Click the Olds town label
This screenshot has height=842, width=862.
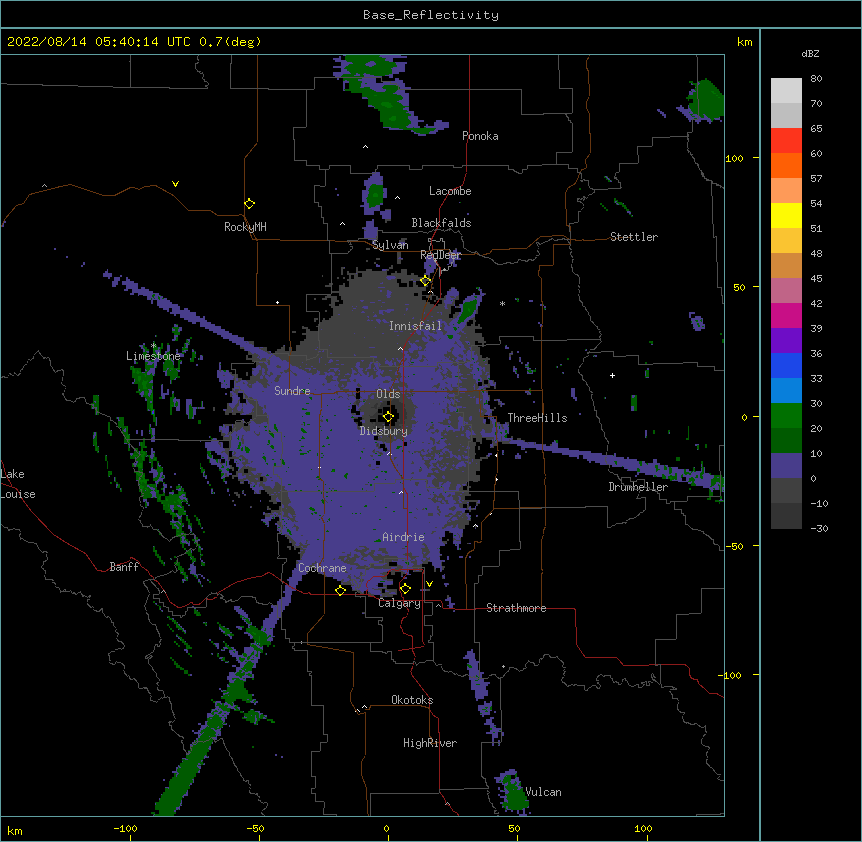388,394
